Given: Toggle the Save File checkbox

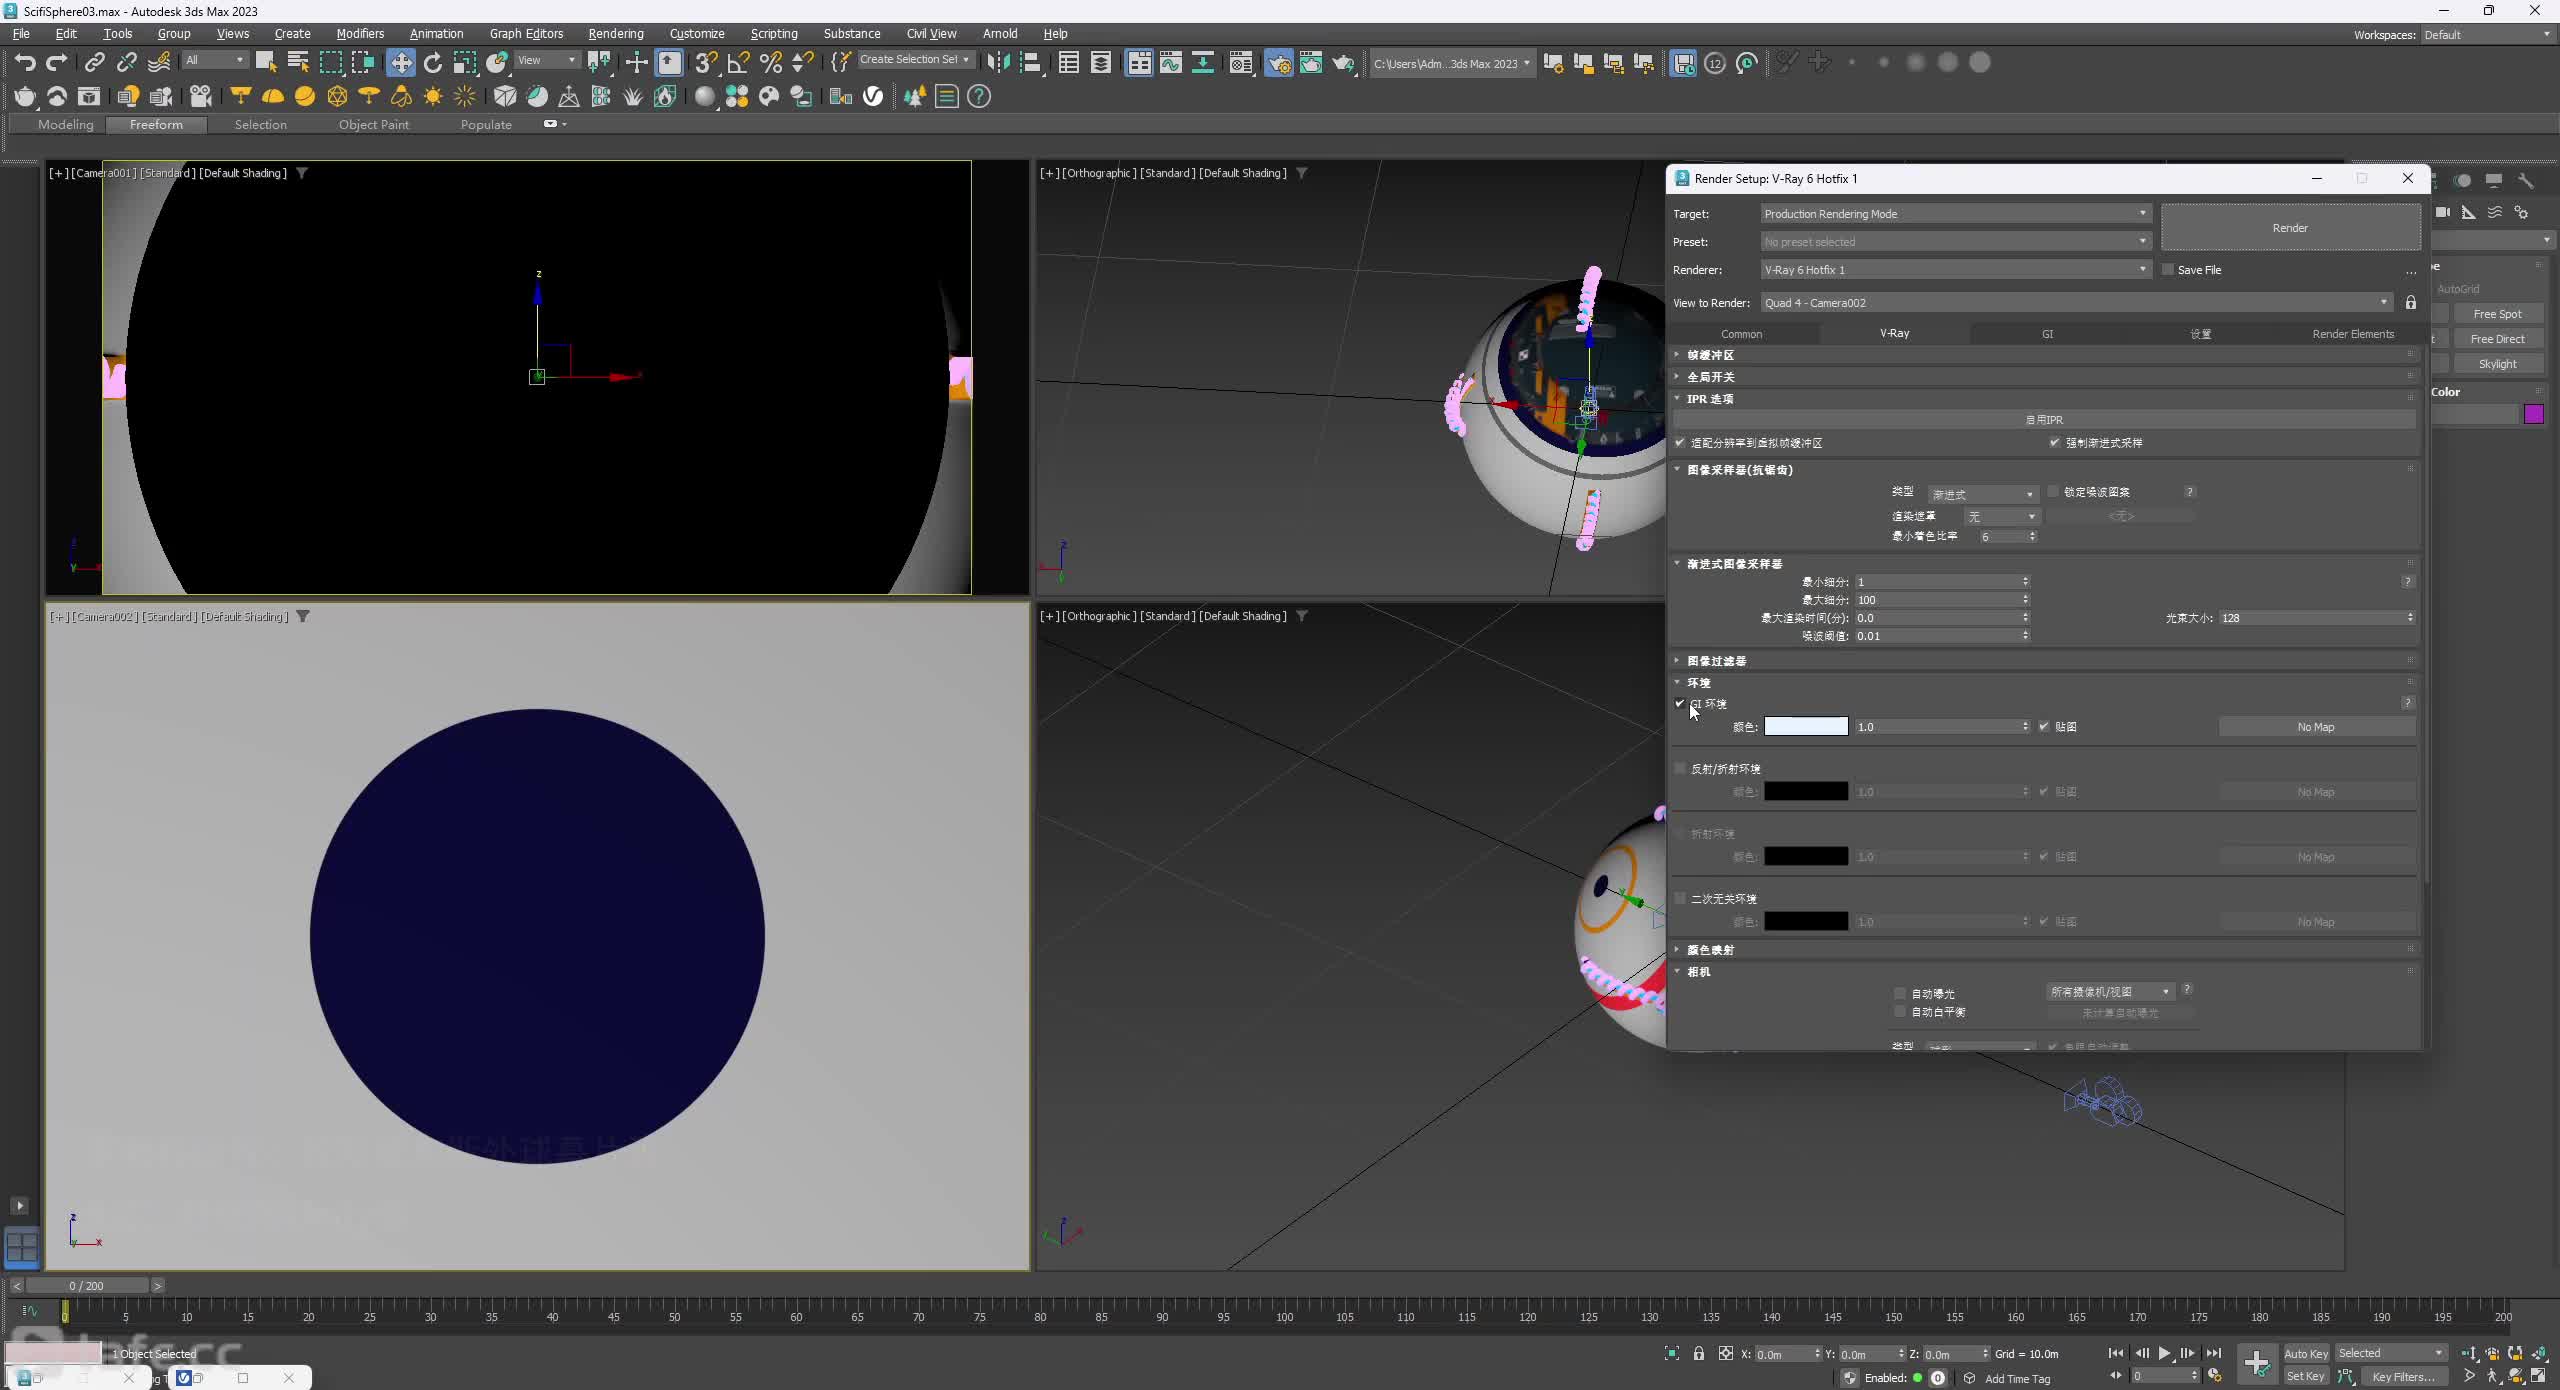Looking at the screenshot, I should tap(2168, 269).
